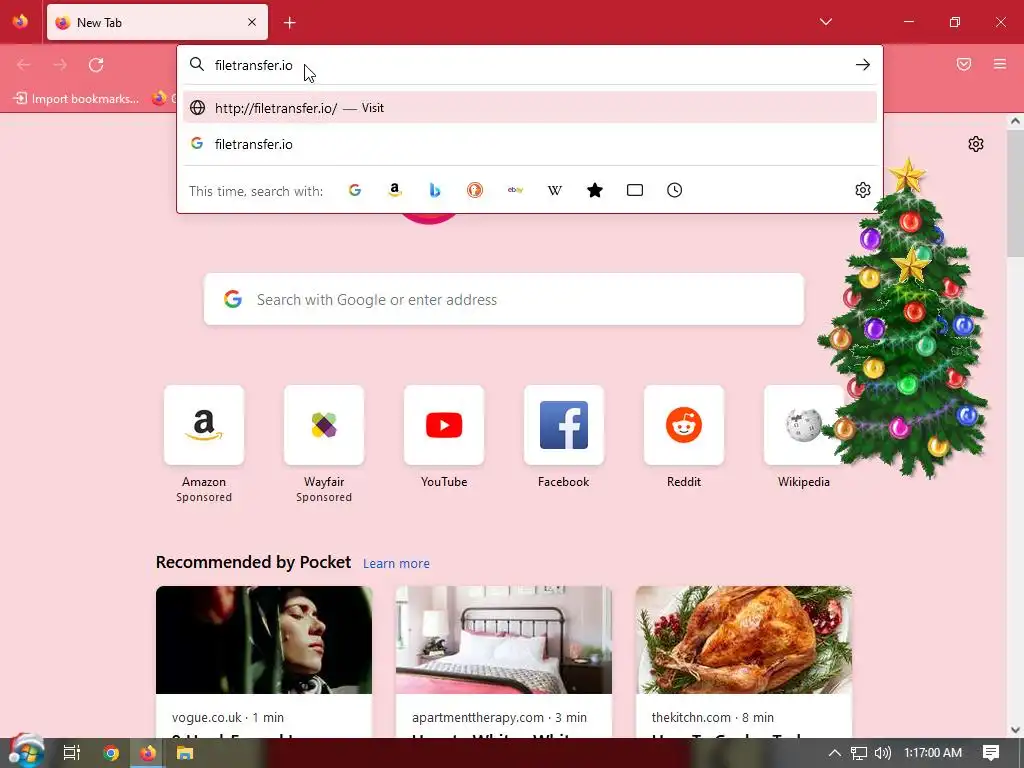Open the notification center icon

click(x=991, y=753)
